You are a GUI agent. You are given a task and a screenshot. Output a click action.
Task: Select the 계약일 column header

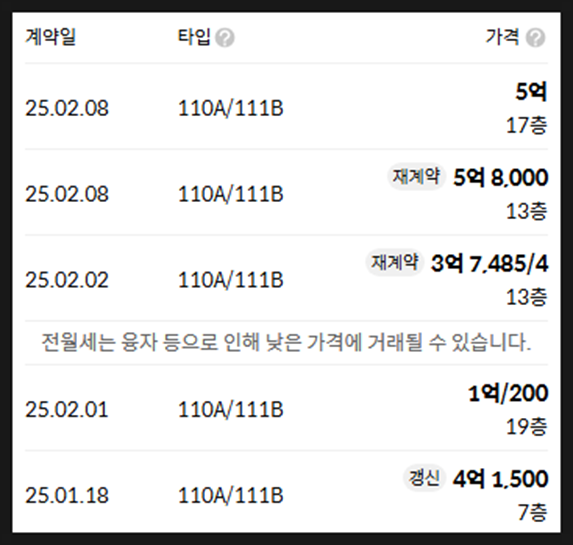point(50,37)
